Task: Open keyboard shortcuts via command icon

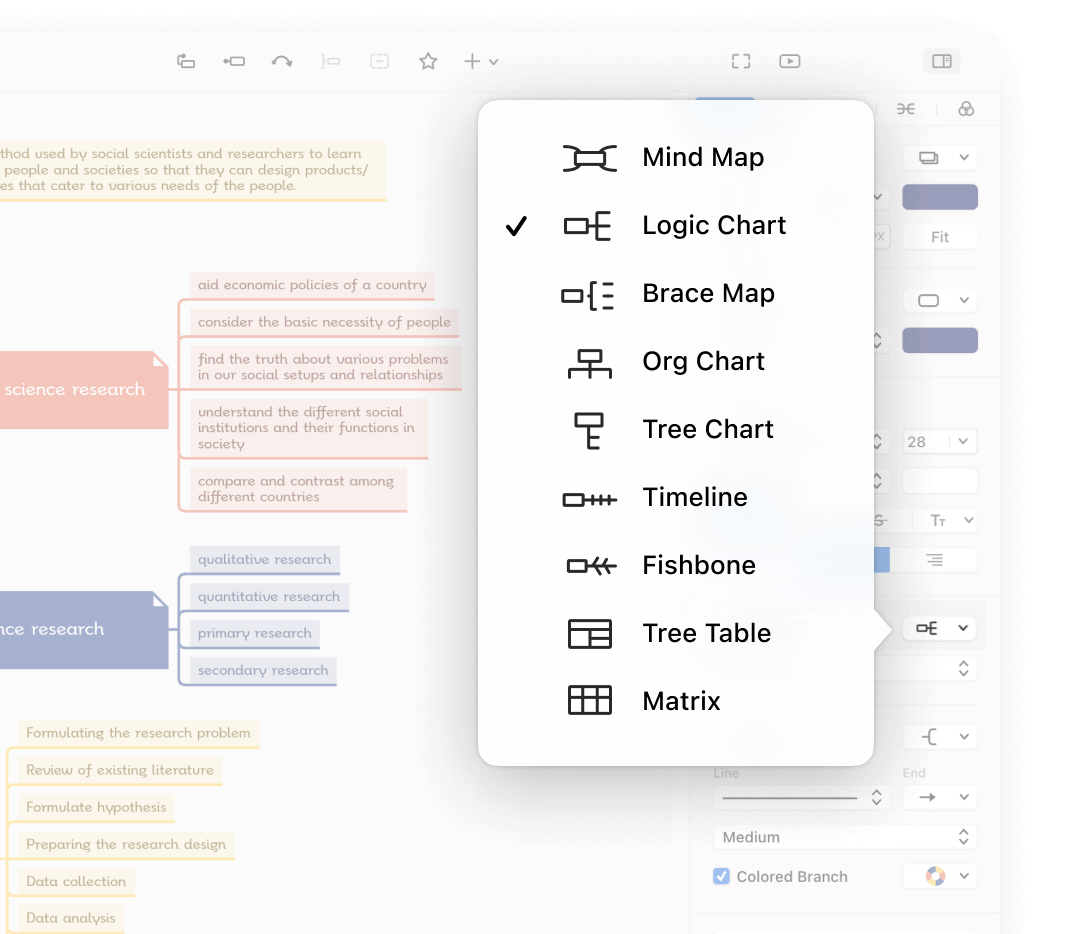Action: tap(906, 109)
